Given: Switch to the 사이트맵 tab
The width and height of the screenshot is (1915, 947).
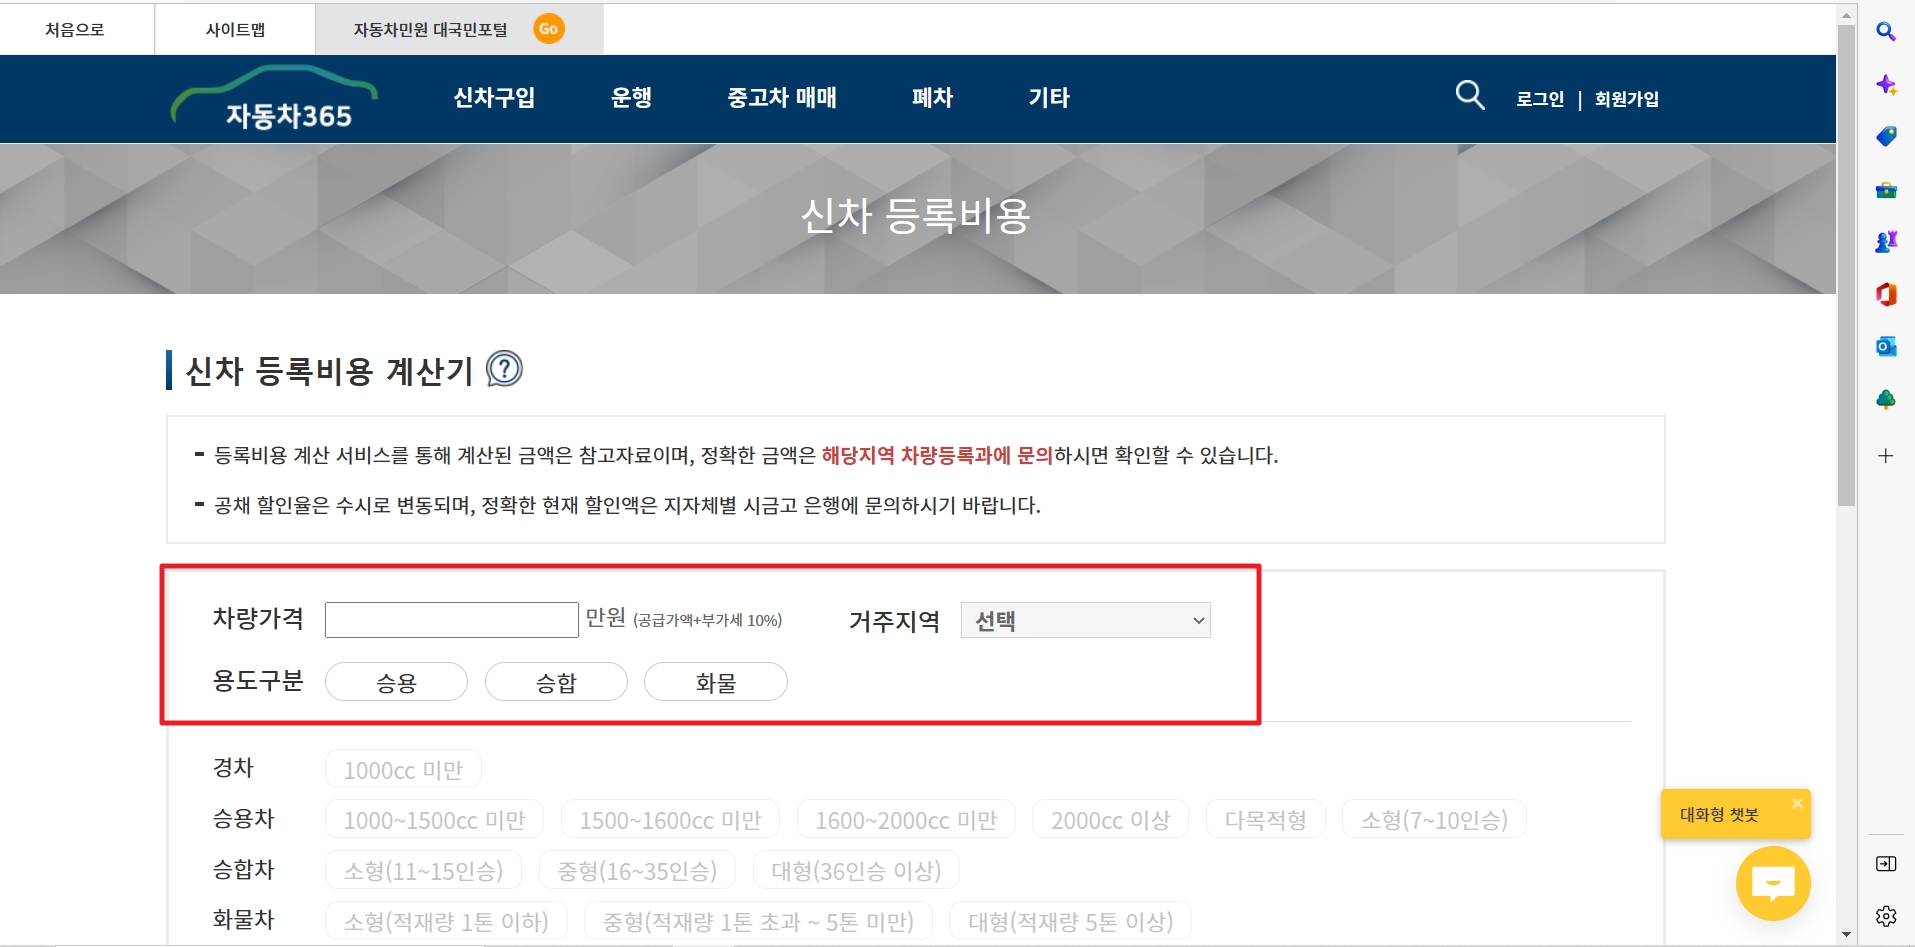Looking at the screenshot, I should pos(236,29).
